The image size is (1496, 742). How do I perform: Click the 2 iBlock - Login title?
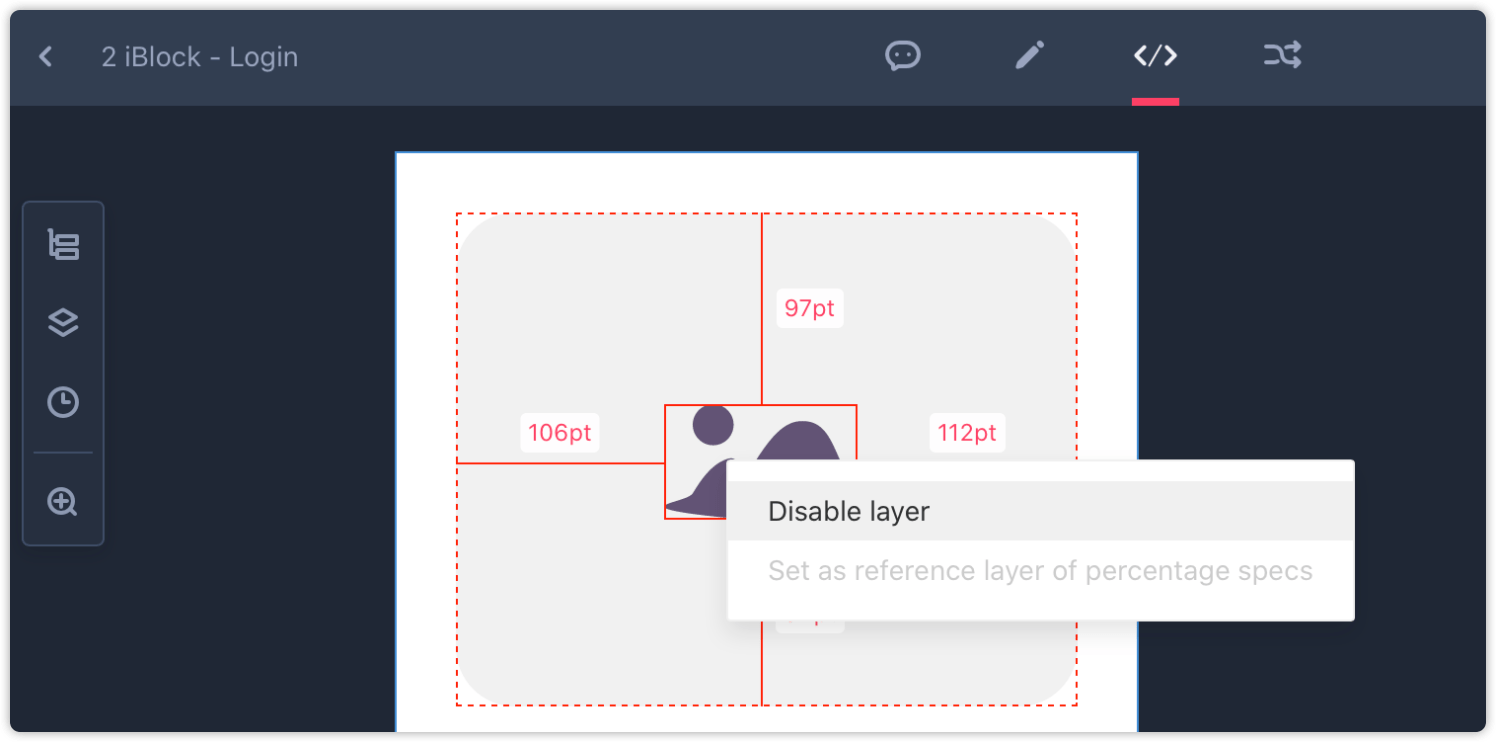[200, 57]
